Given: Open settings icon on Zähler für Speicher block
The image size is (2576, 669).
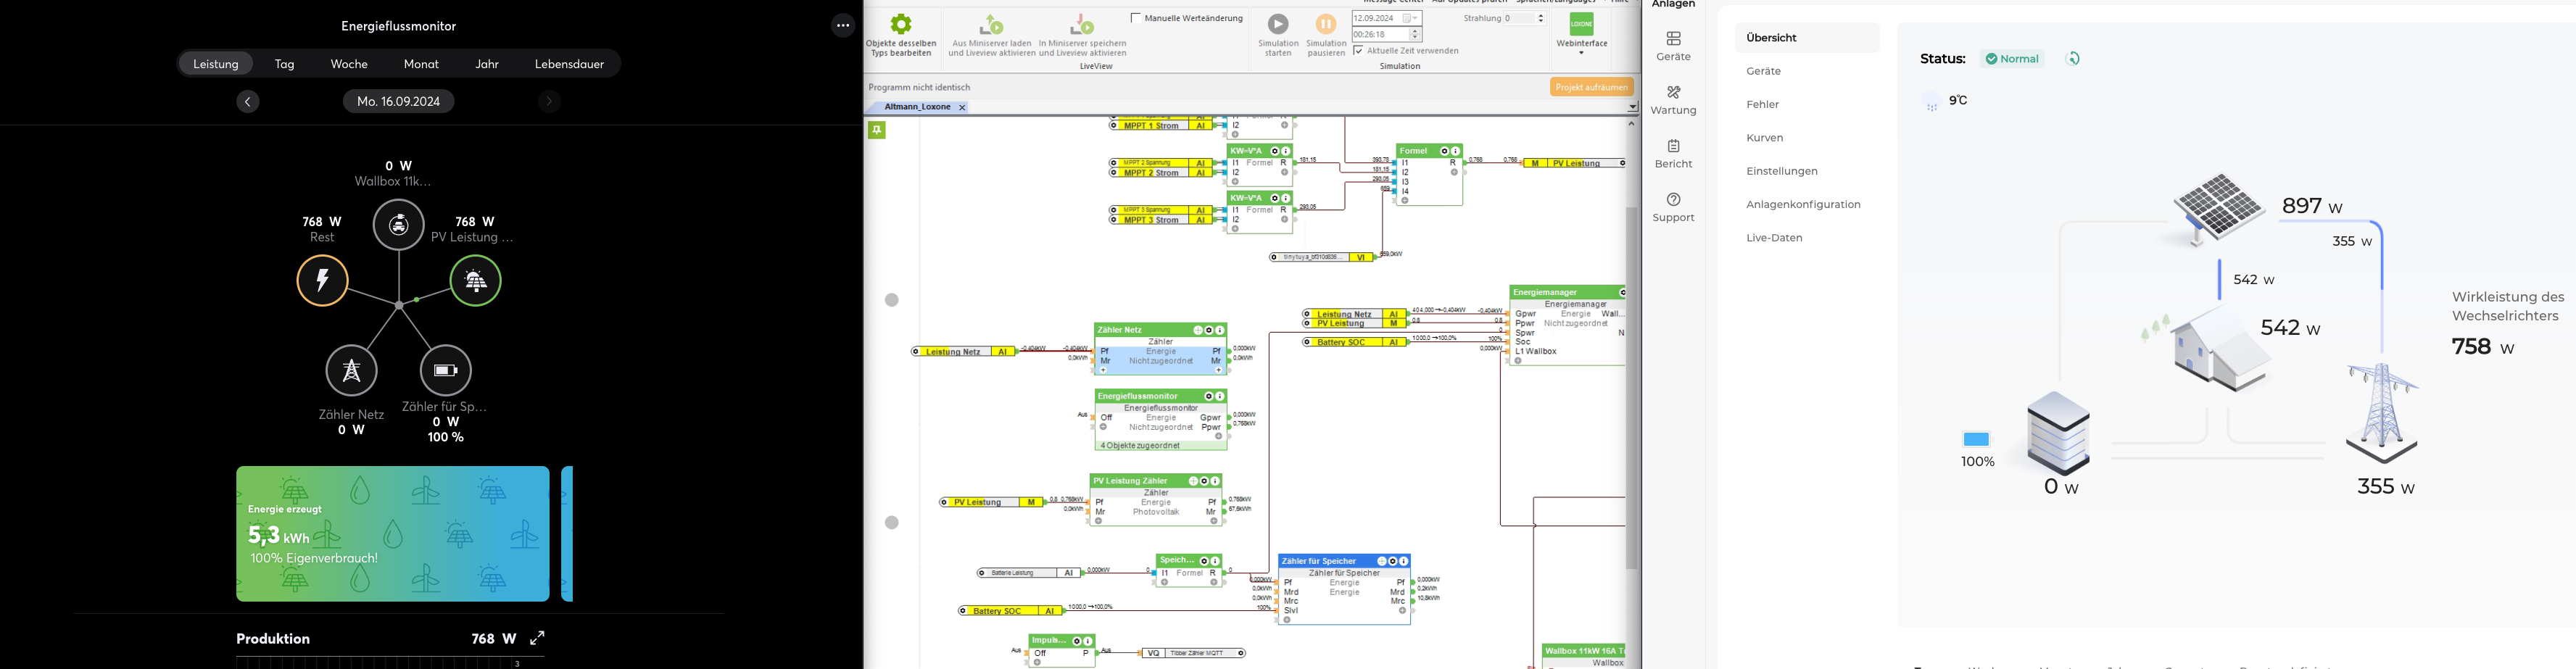Looking at the screenshot, I should point(1393,562).
